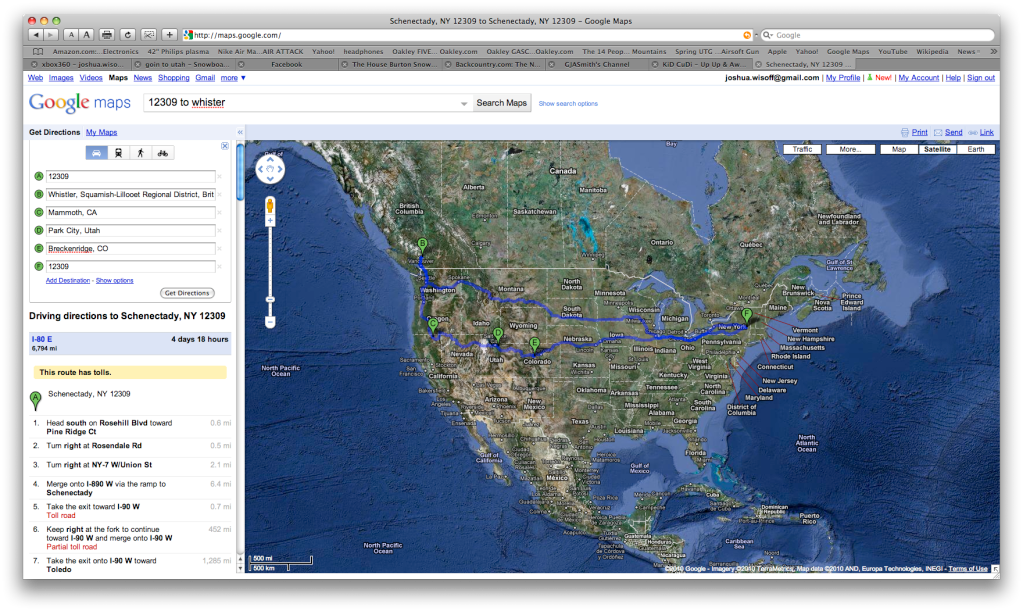Open the Show search options link
Viewport: 1023px width, 611px height.
point(568,104)
